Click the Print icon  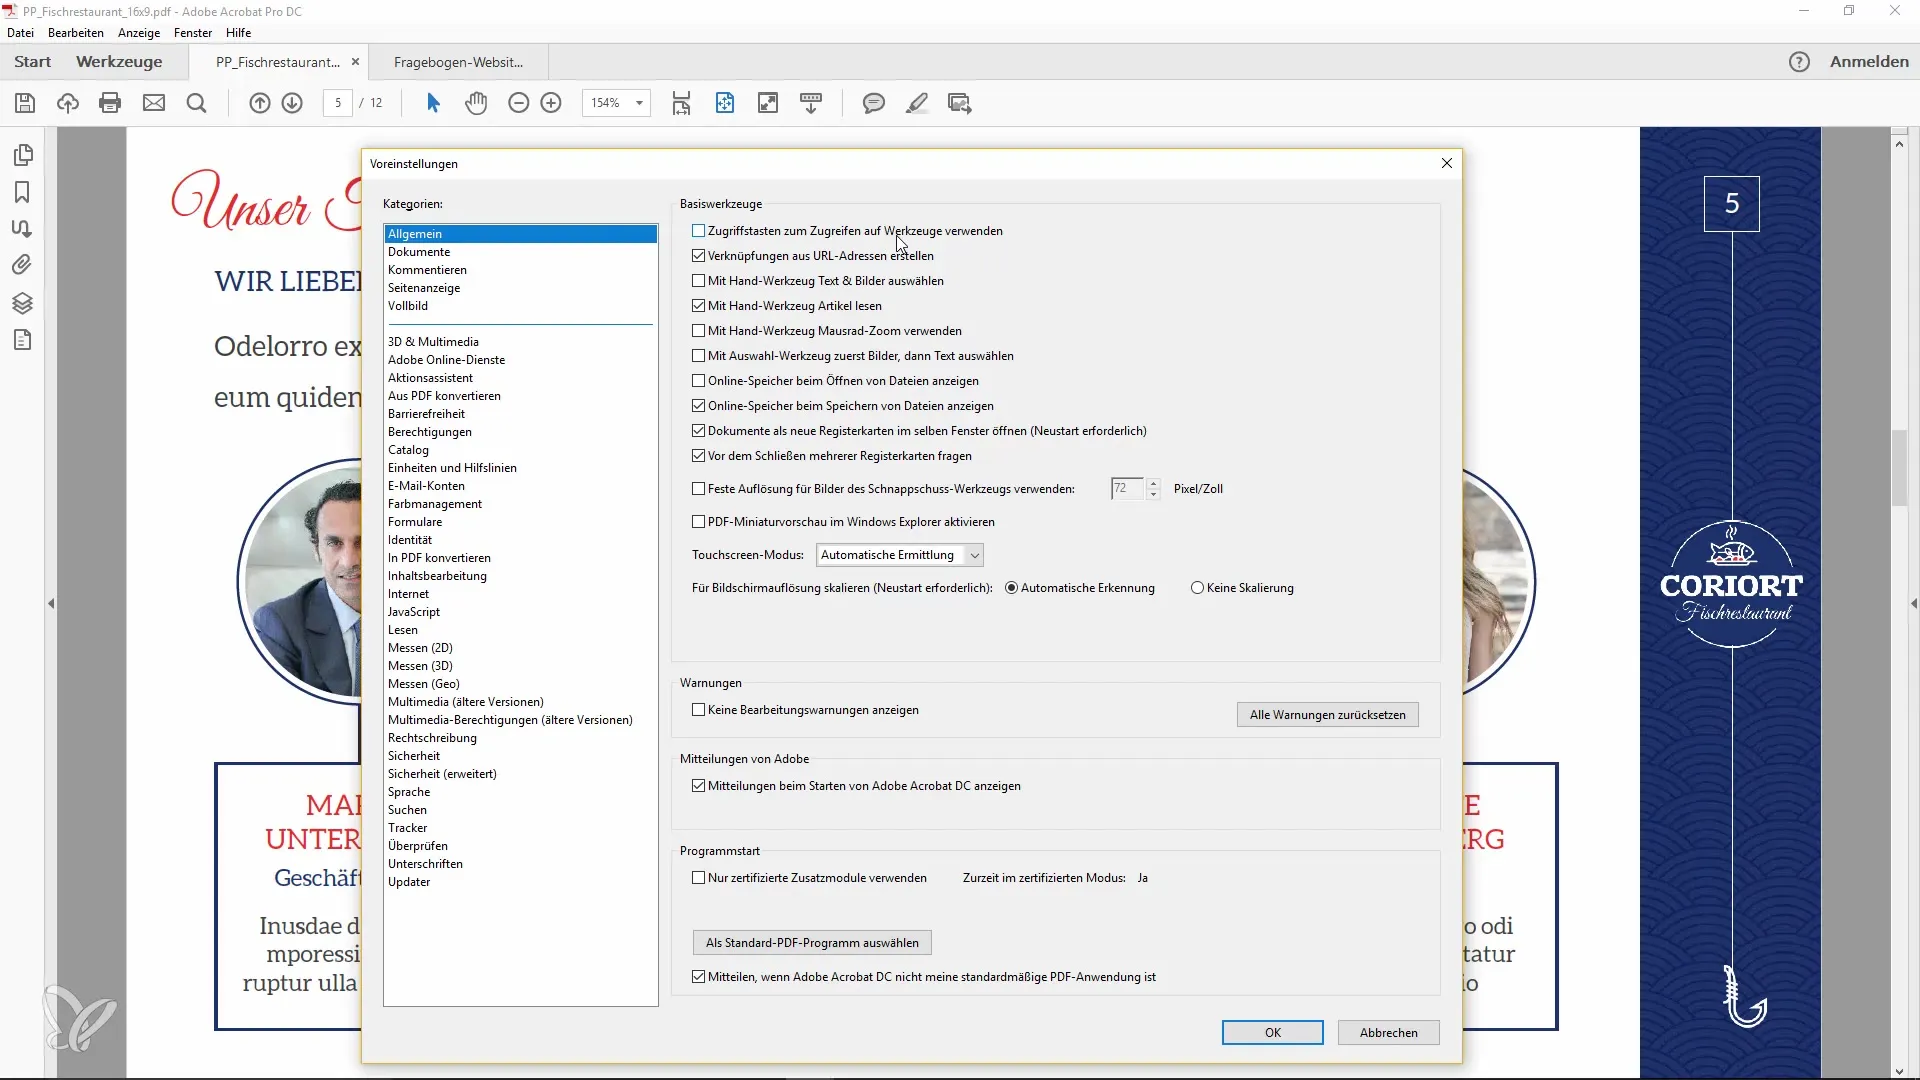pyautogui.click(x=110, y=103)
